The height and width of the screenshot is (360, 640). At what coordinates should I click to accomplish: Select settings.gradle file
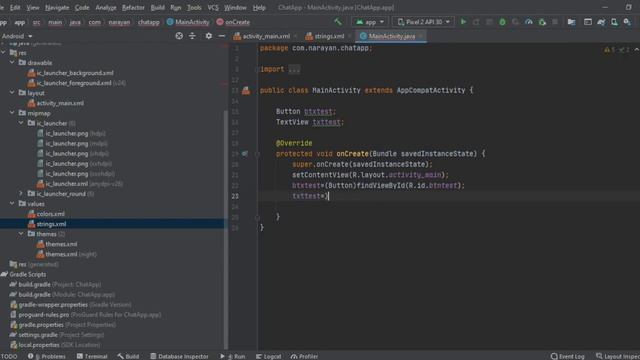pos(57,335)
